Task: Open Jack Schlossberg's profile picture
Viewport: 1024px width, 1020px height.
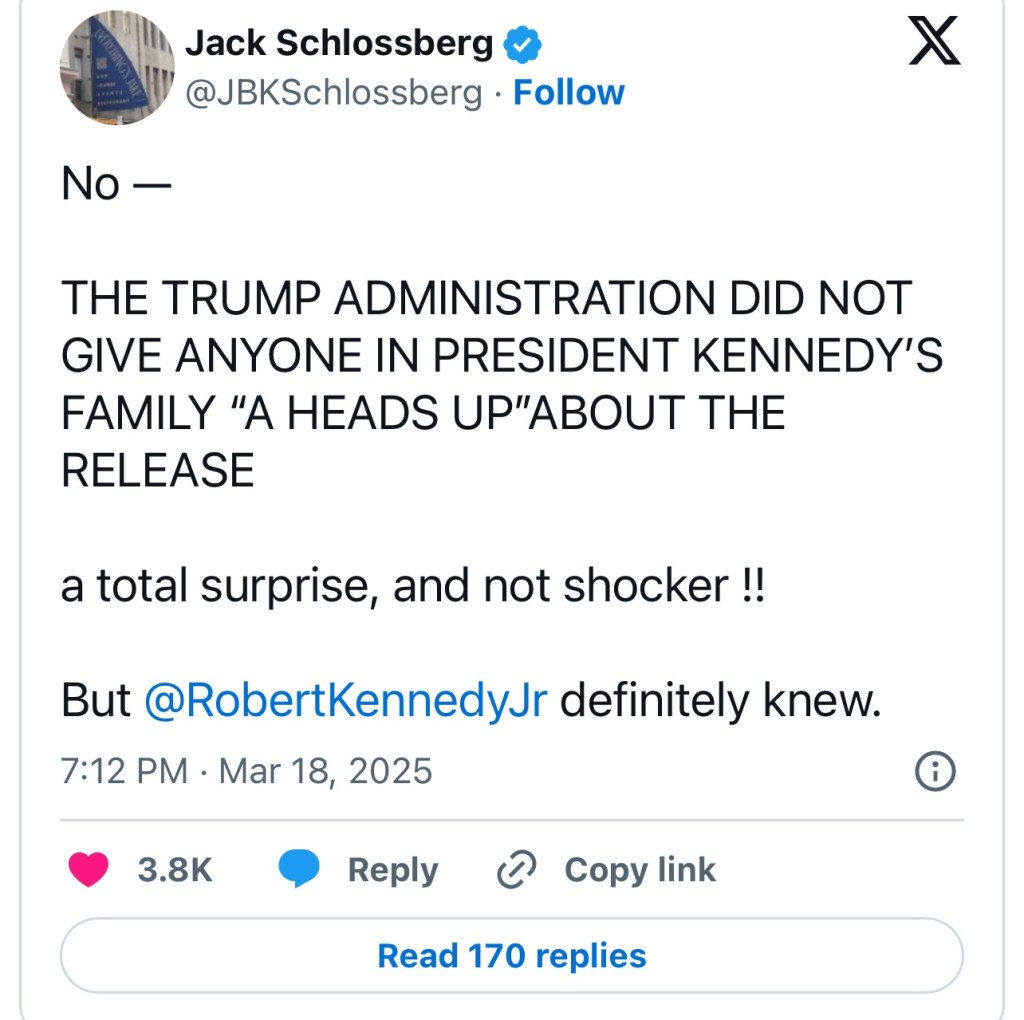Action: (x=117, y=69)
